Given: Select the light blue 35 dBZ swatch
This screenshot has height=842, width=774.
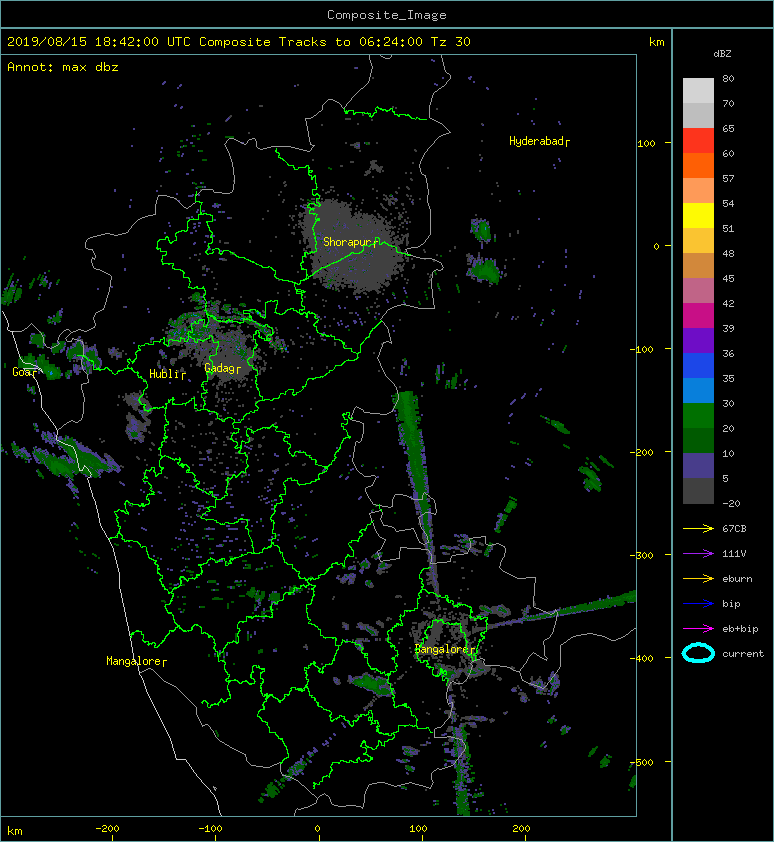Looking at the screenshot, I should pos(698,390).
